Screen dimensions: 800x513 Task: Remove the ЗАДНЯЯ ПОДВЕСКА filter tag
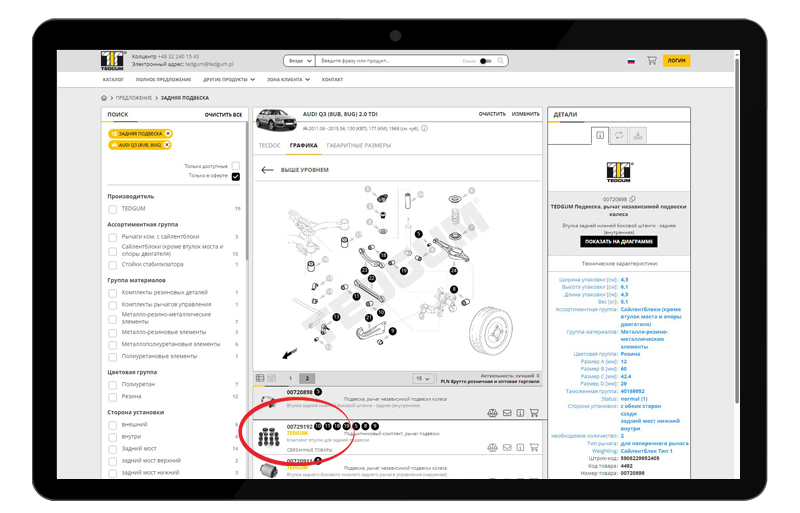(168, 133)
